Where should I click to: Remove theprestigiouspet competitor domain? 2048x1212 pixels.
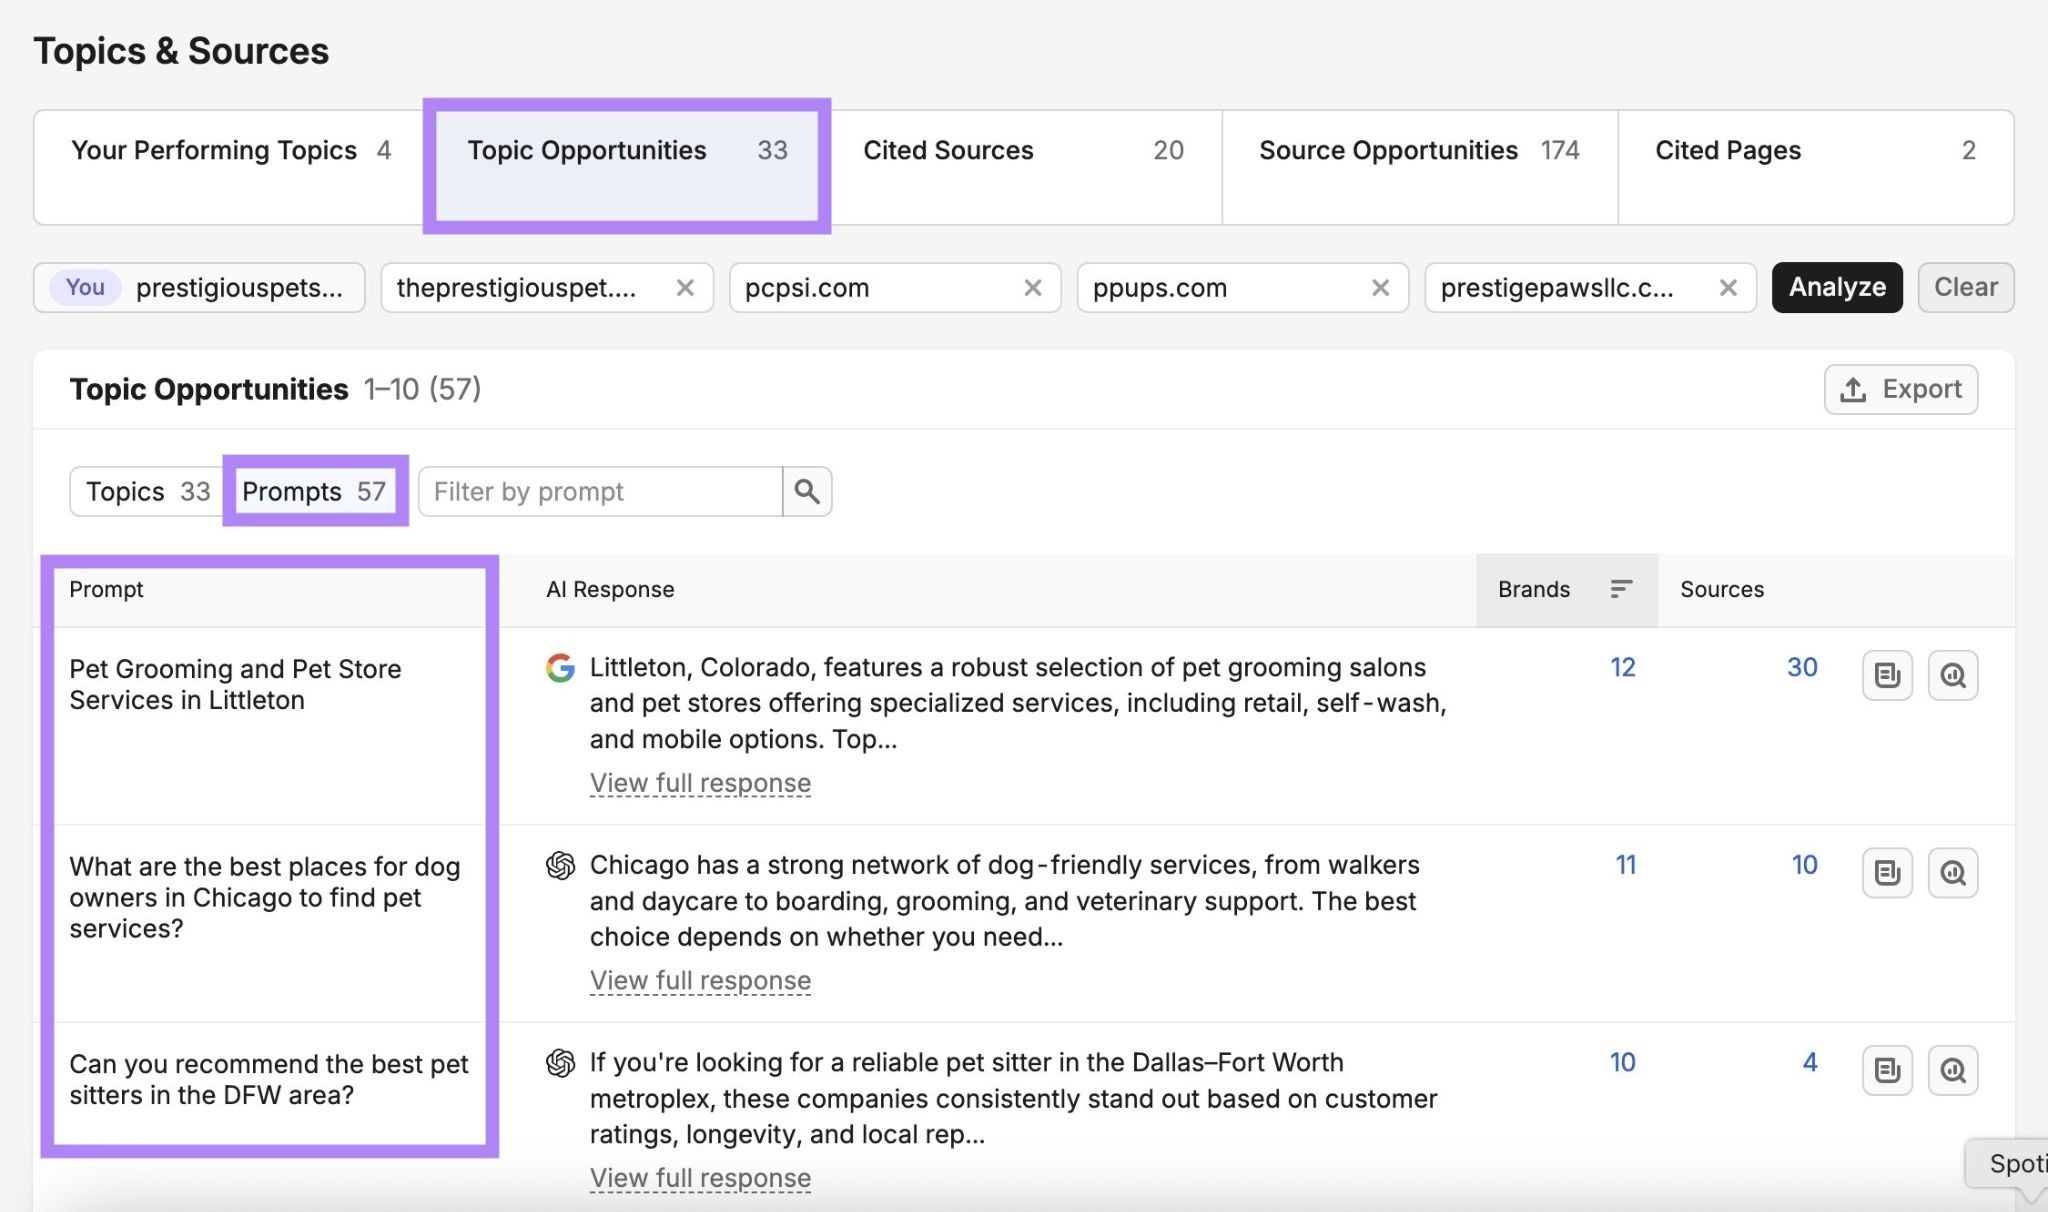(685, 288)
